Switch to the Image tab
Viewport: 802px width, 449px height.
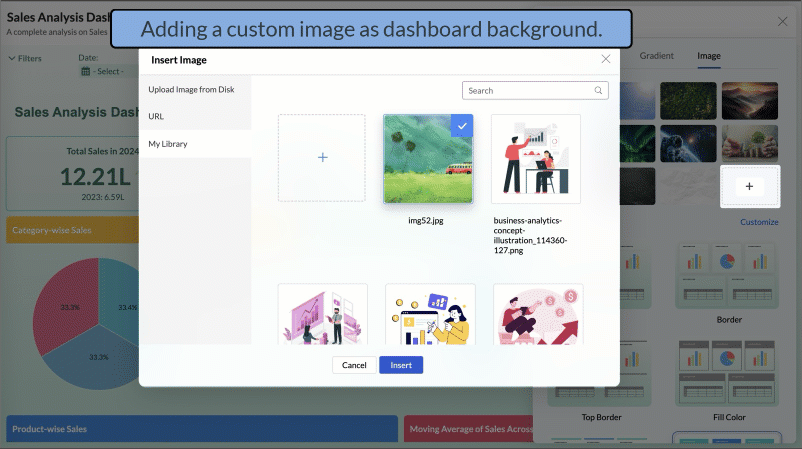pyautogui.click(x=708, y=56)
